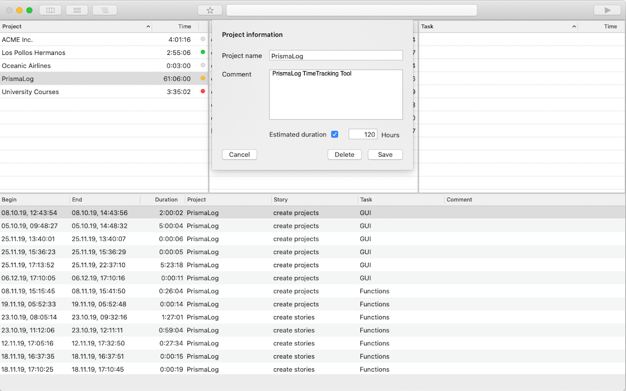This screenshot has width=626, height=391.
Task: Select log entry beginning 25.11.19, 13:40:01
Action: (x=313, y=239)
